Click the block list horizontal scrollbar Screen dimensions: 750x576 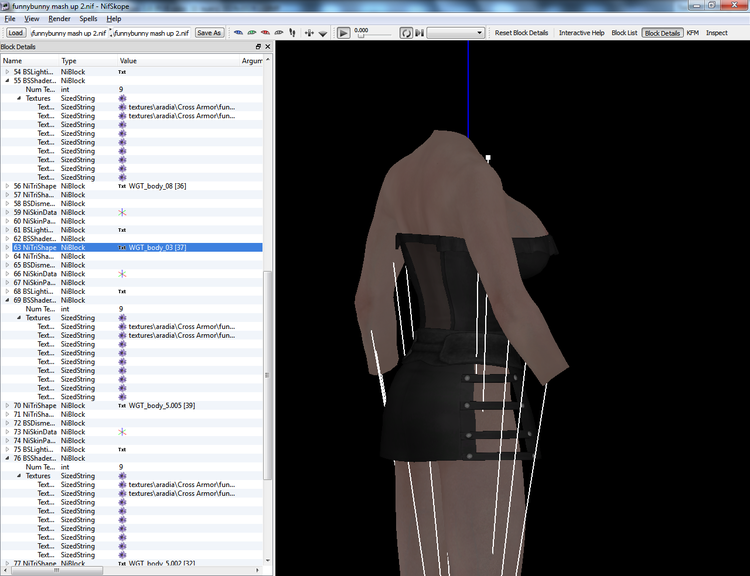click(x=56, y=570)
